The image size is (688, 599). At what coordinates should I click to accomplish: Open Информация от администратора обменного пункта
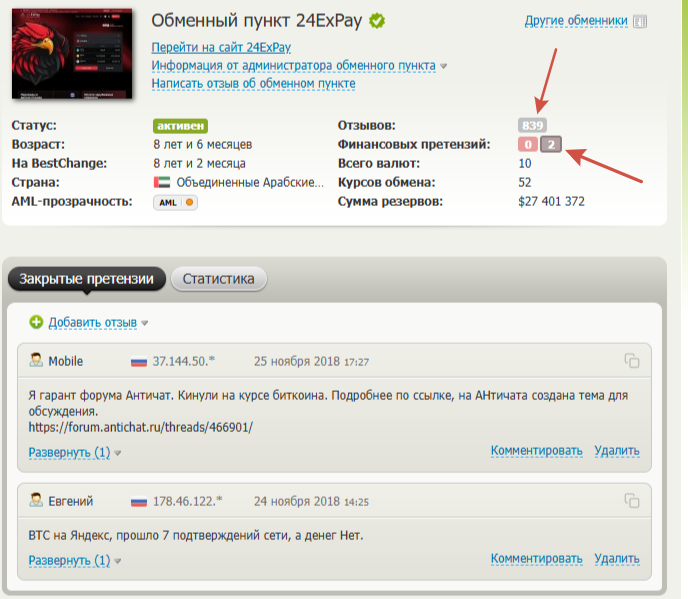294,65
